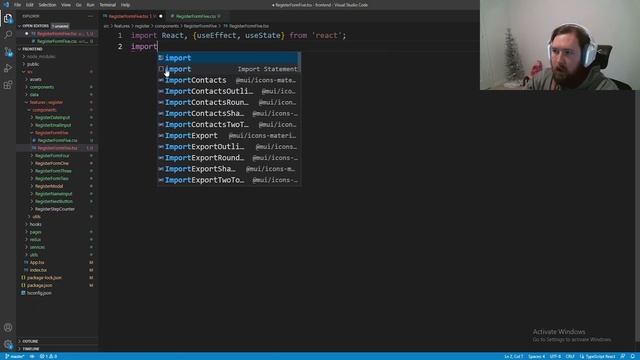Screen dimensions: 640x360
Task: Click the tsconfig.json file icon
Action: point(23,293)
